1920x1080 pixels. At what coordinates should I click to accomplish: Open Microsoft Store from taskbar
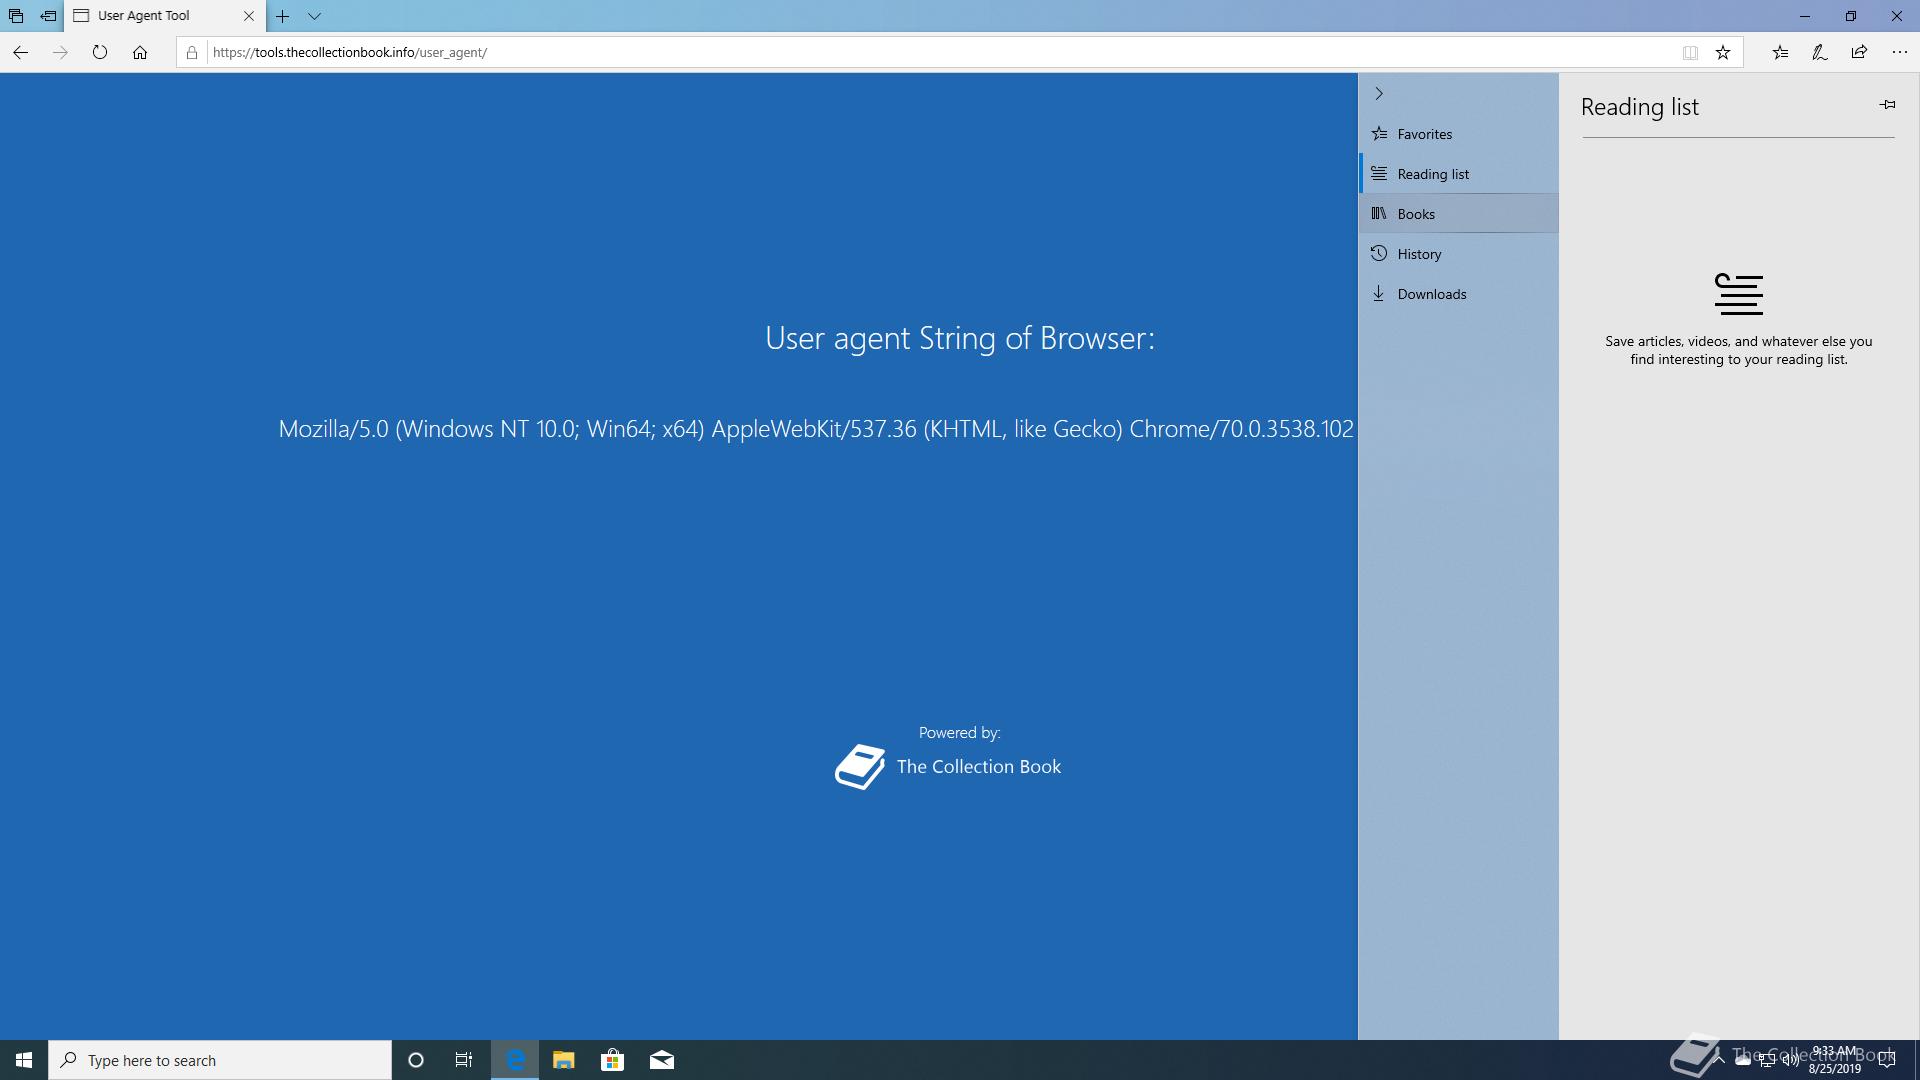click(612, 1060)
